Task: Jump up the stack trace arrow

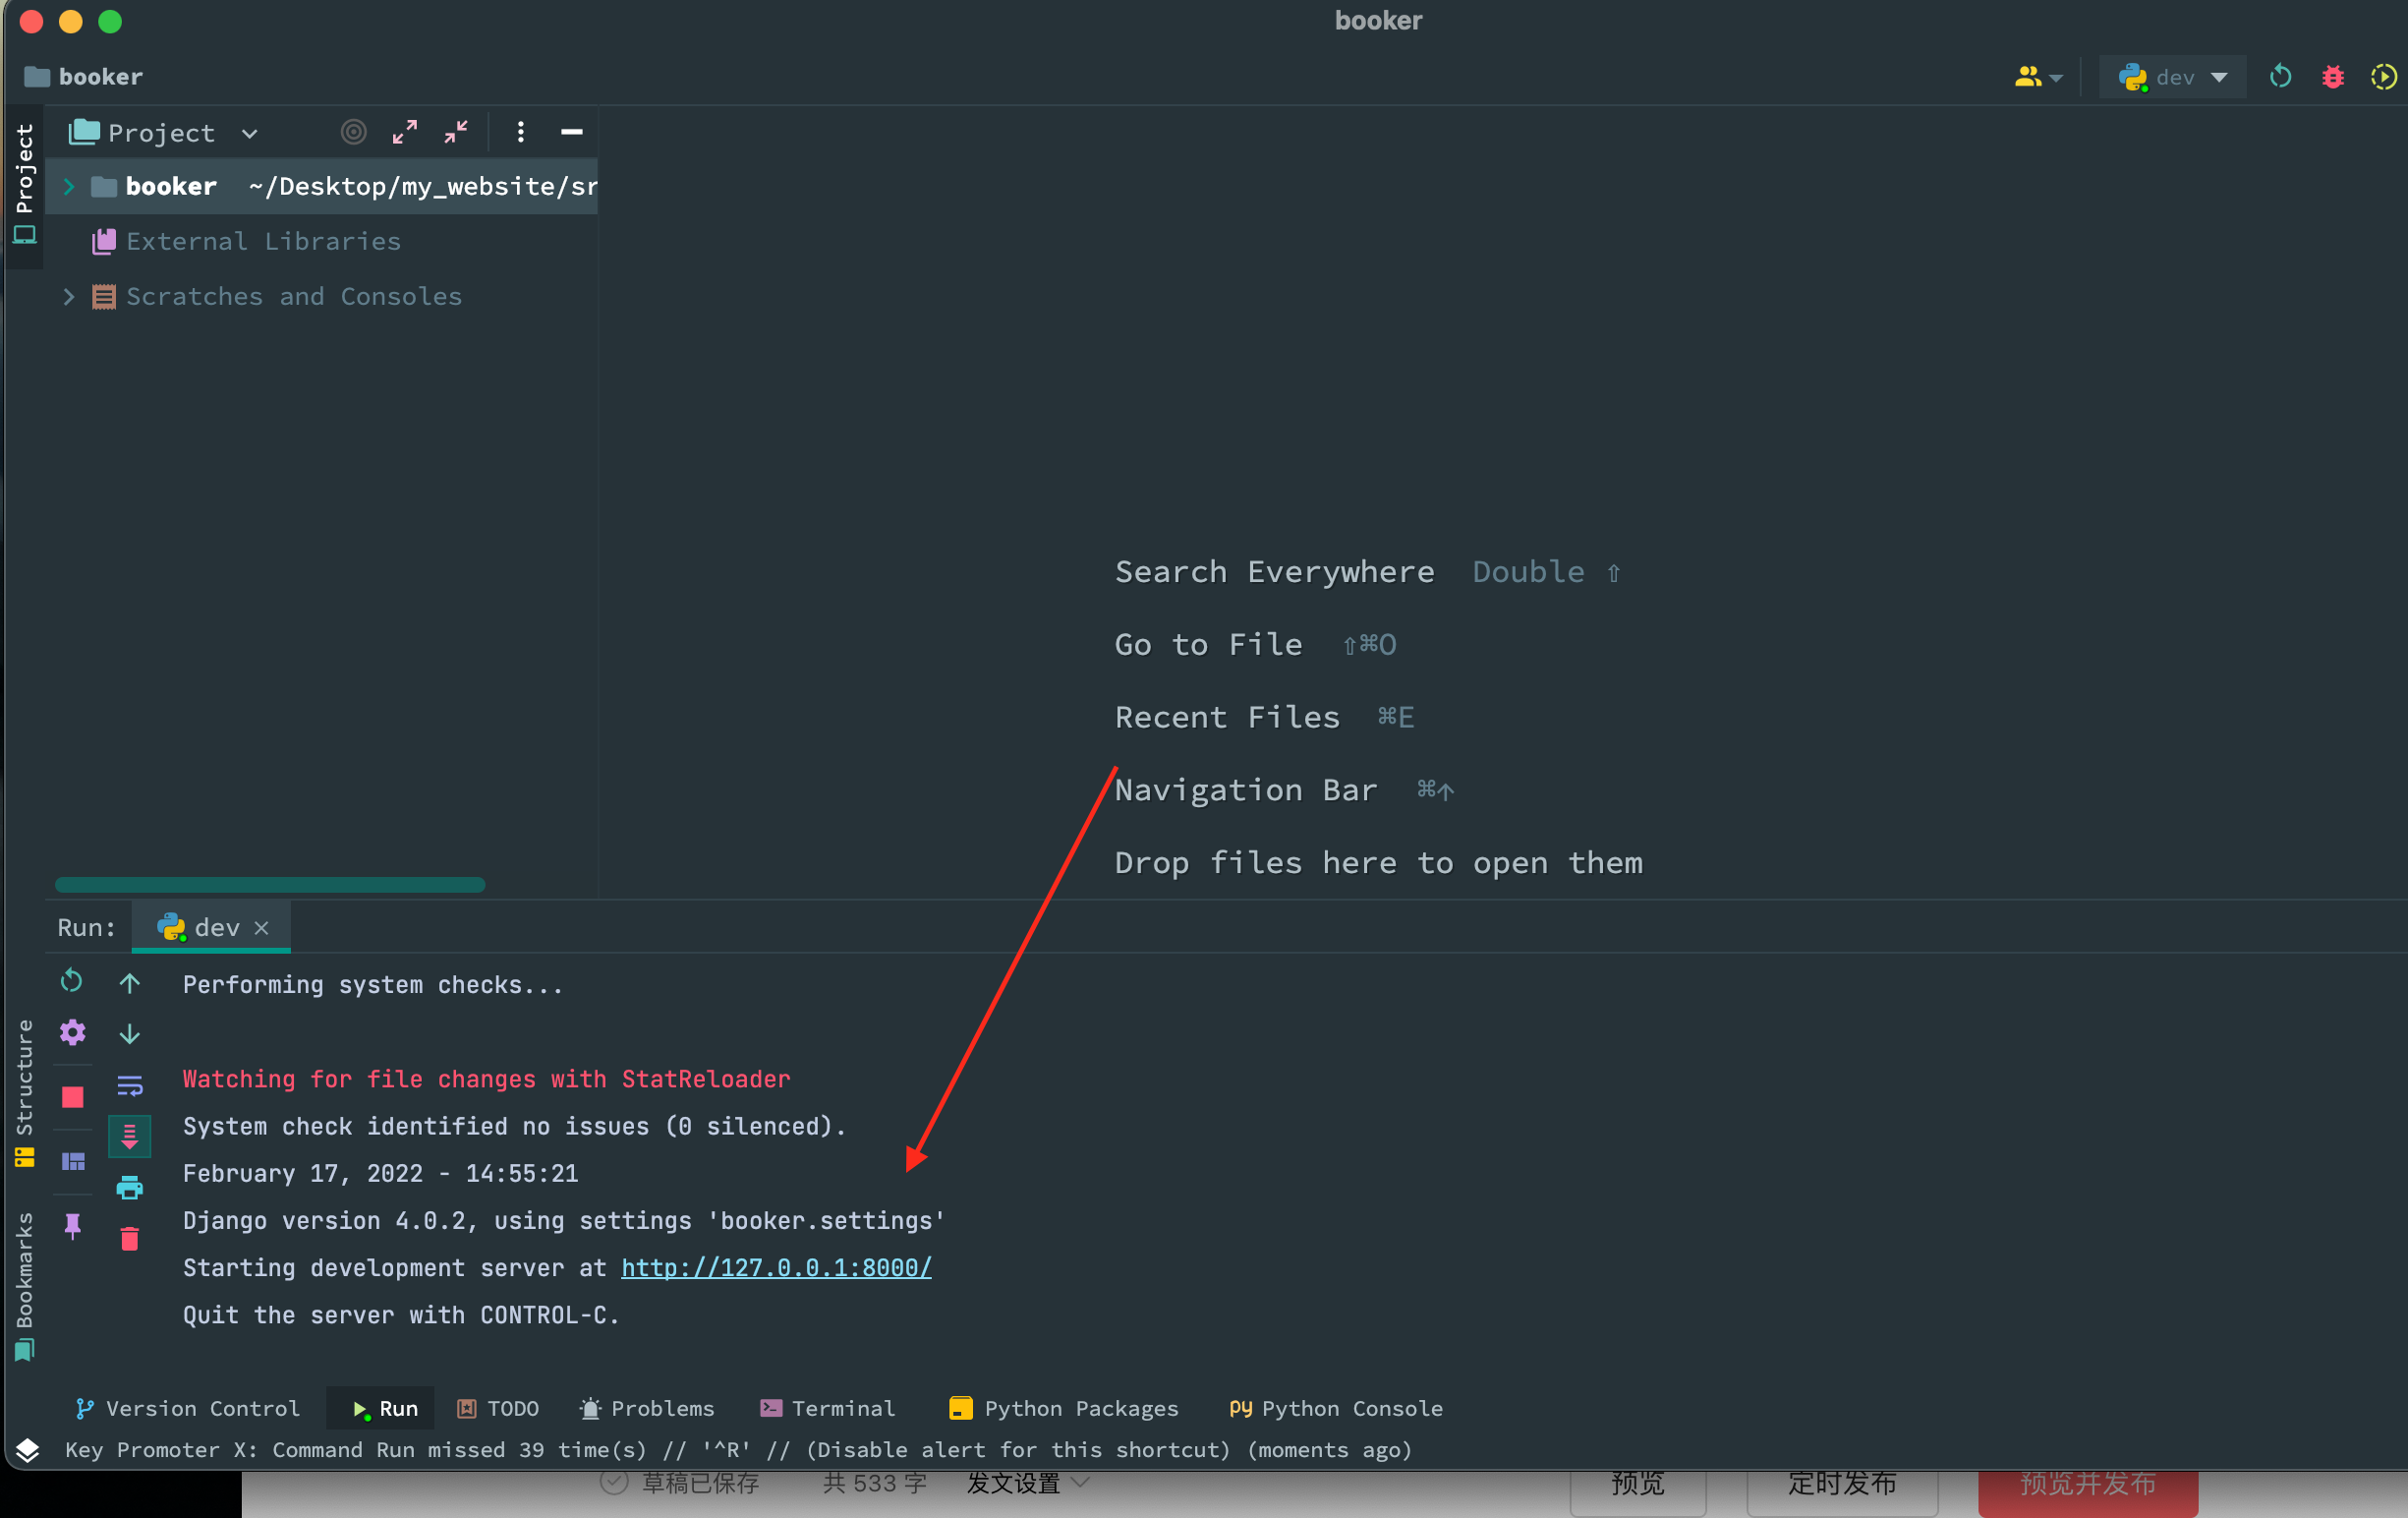Action: click(129, 983)
